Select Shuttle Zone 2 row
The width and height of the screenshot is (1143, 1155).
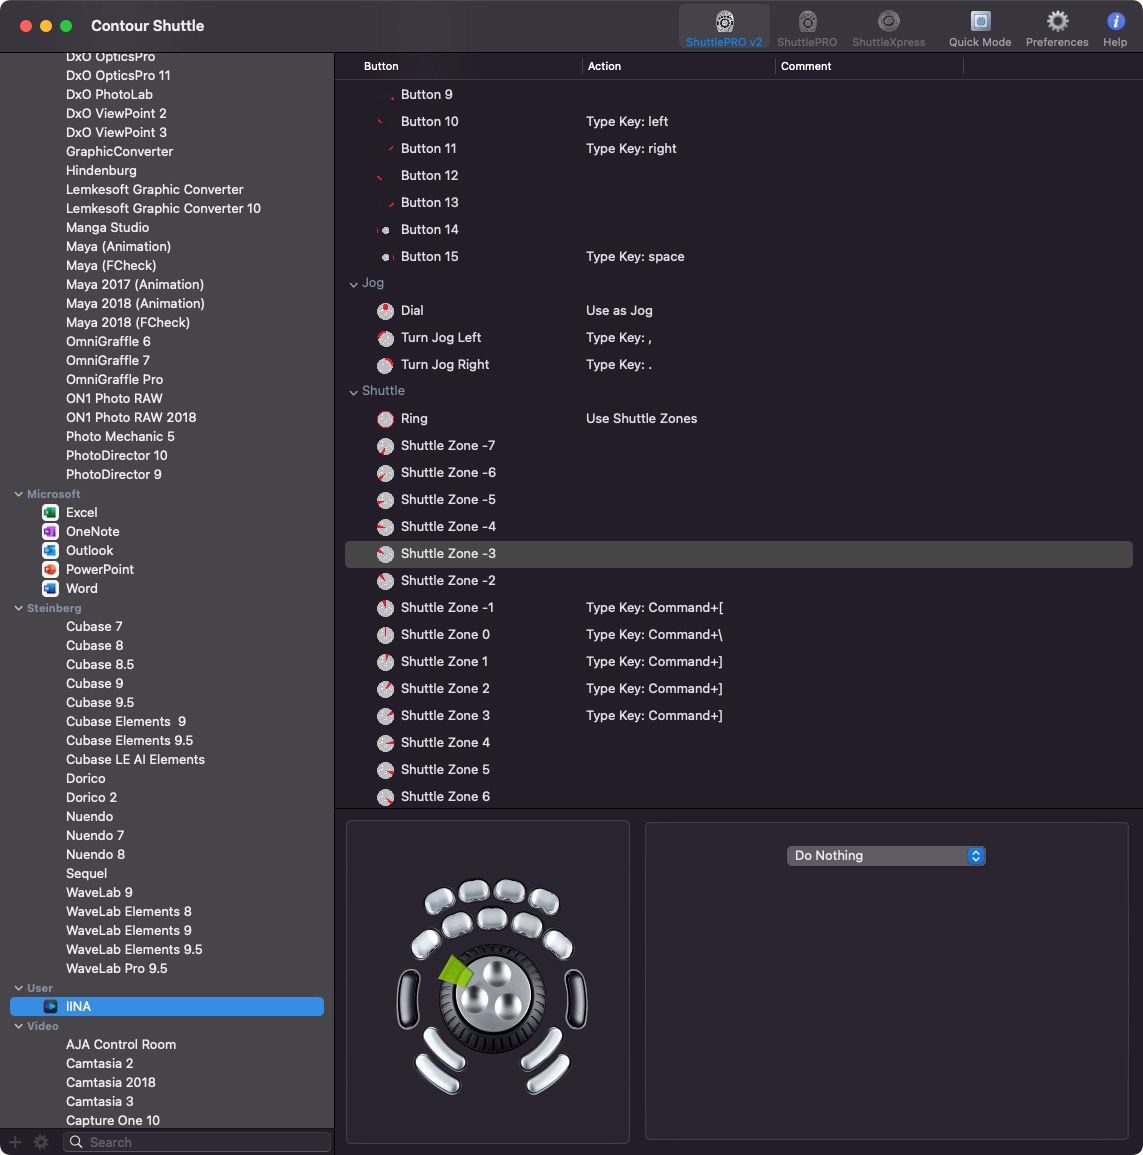(739, 689)
